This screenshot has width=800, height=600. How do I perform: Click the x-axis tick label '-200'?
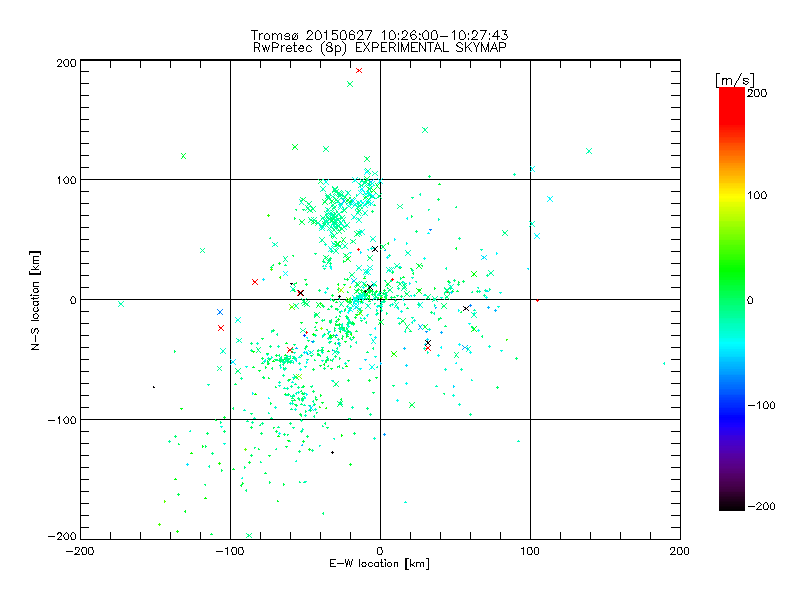click(80, 551)
